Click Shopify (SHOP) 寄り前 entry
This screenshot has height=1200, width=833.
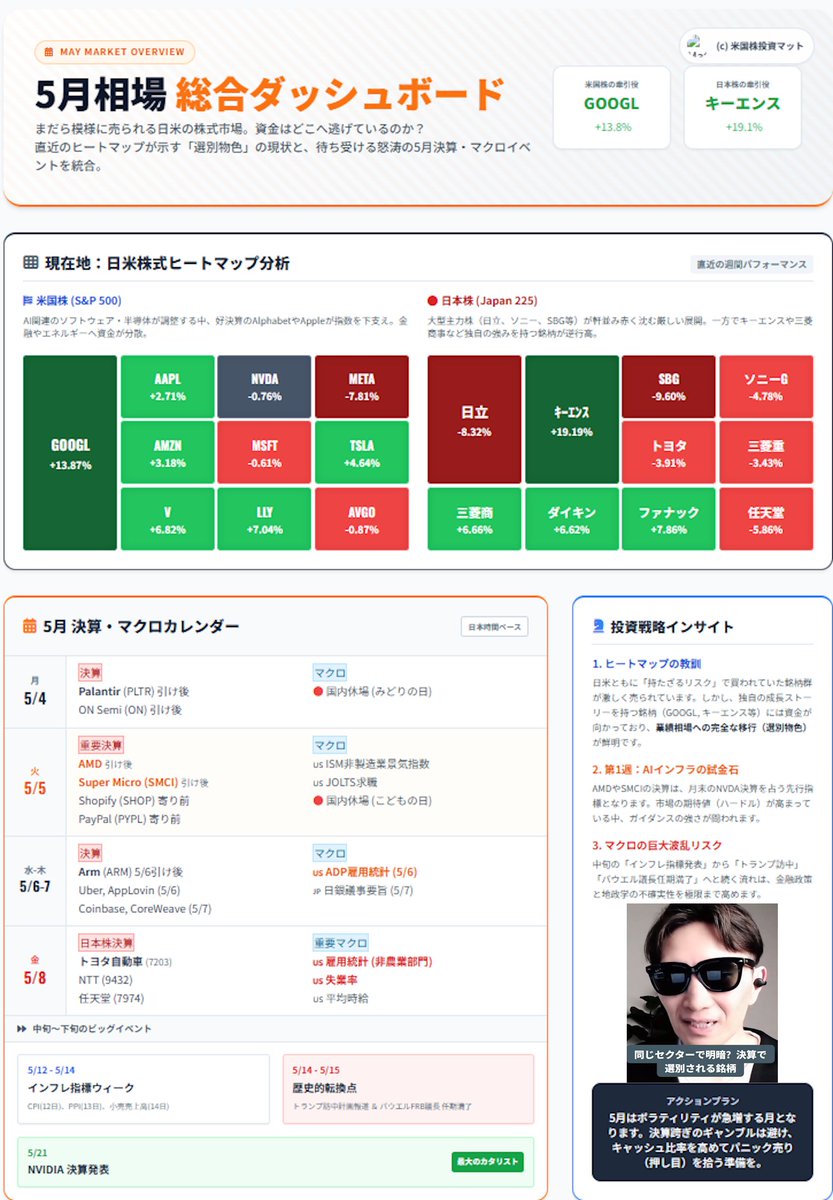(134, 800)
